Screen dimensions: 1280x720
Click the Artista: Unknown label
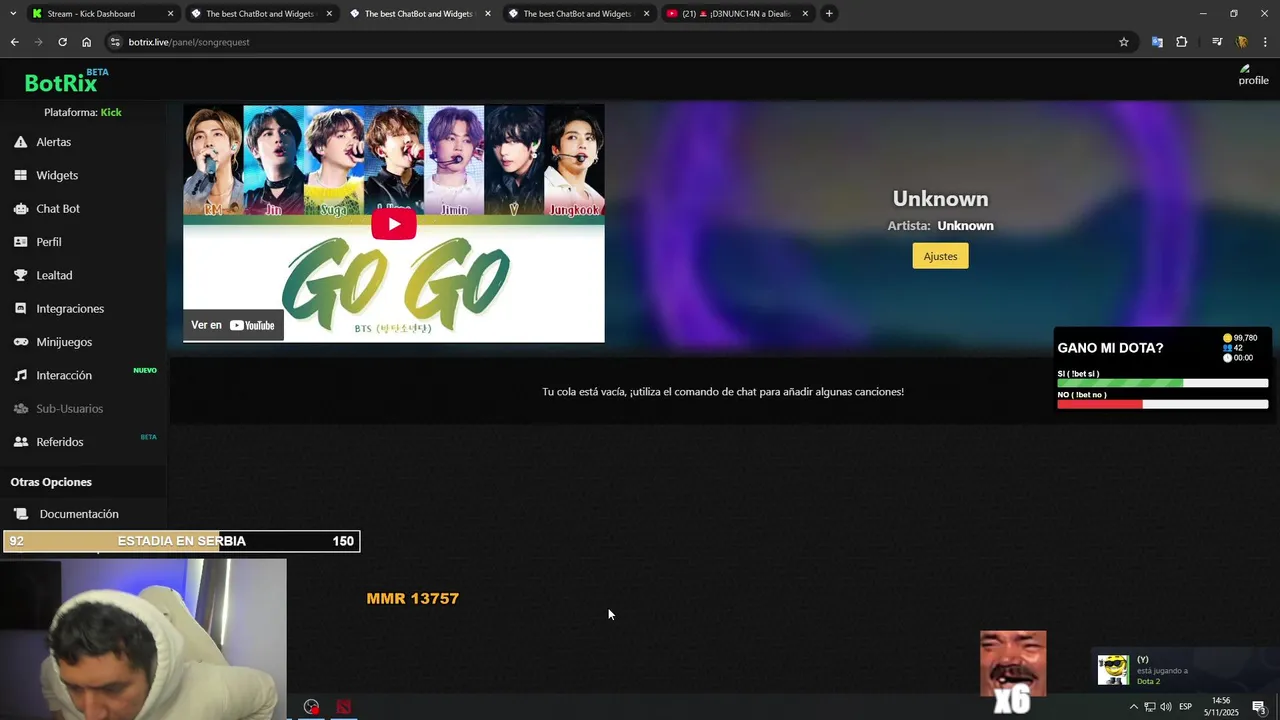point(940,226)
